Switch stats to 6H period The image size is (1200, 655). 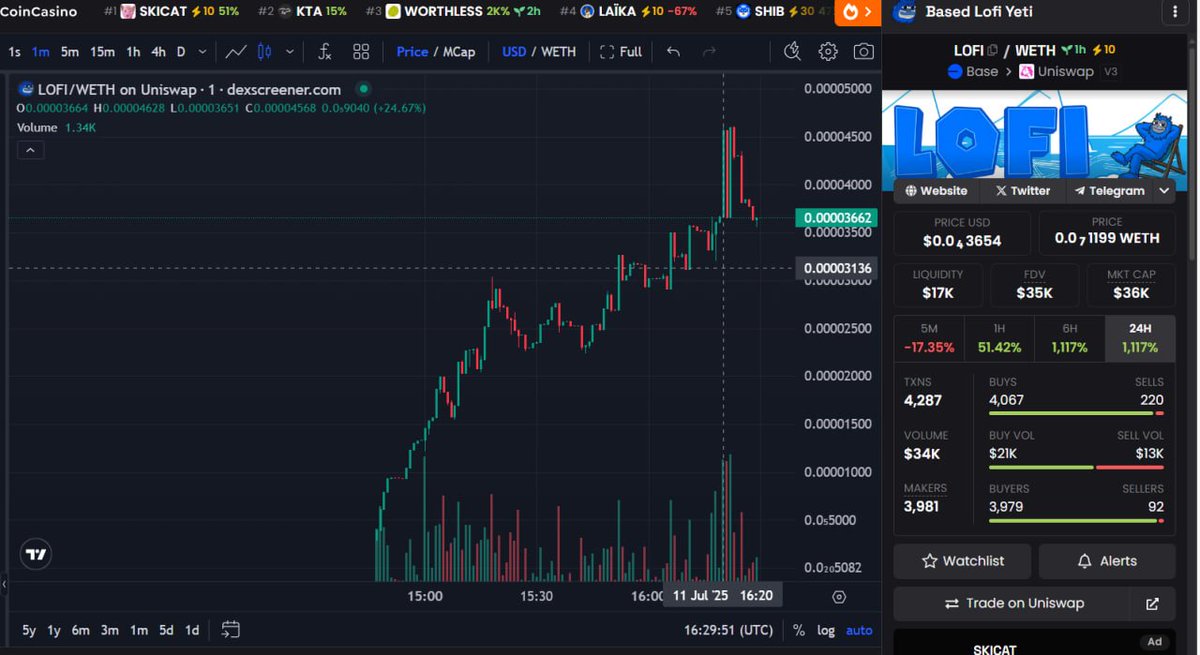pos(1070,339)
